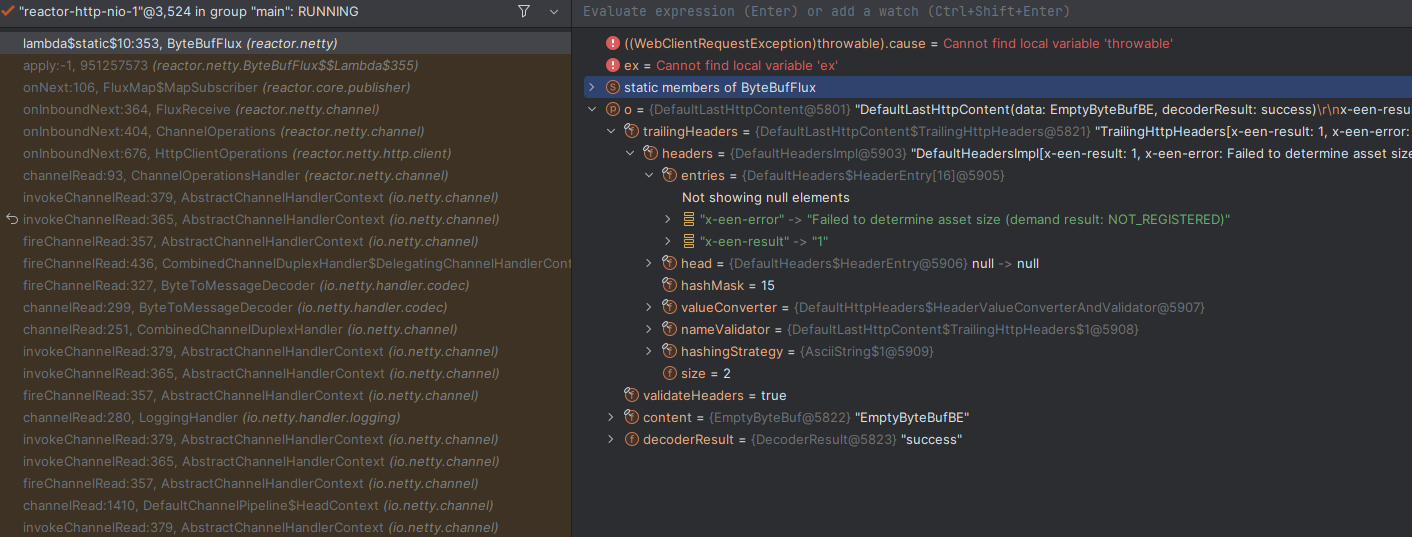Expand the head HeaderEntry node
The image size is (1412, 537).
pyautogui.click(x=649, y=264)
